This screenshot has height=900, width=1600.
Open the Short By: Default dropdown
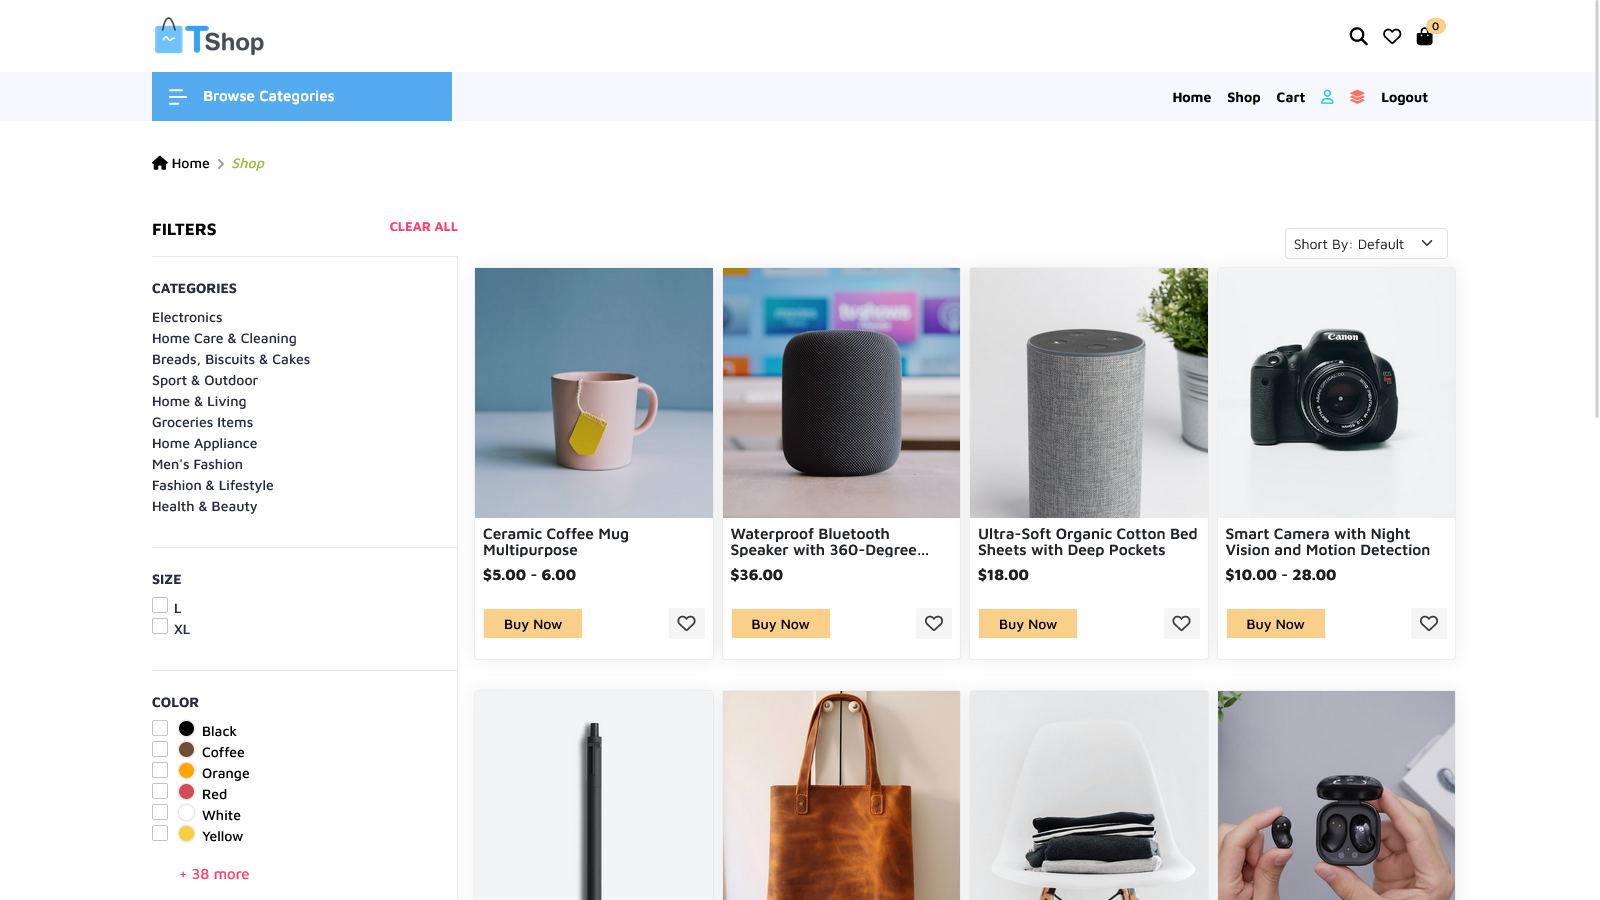coord(1366,244)
